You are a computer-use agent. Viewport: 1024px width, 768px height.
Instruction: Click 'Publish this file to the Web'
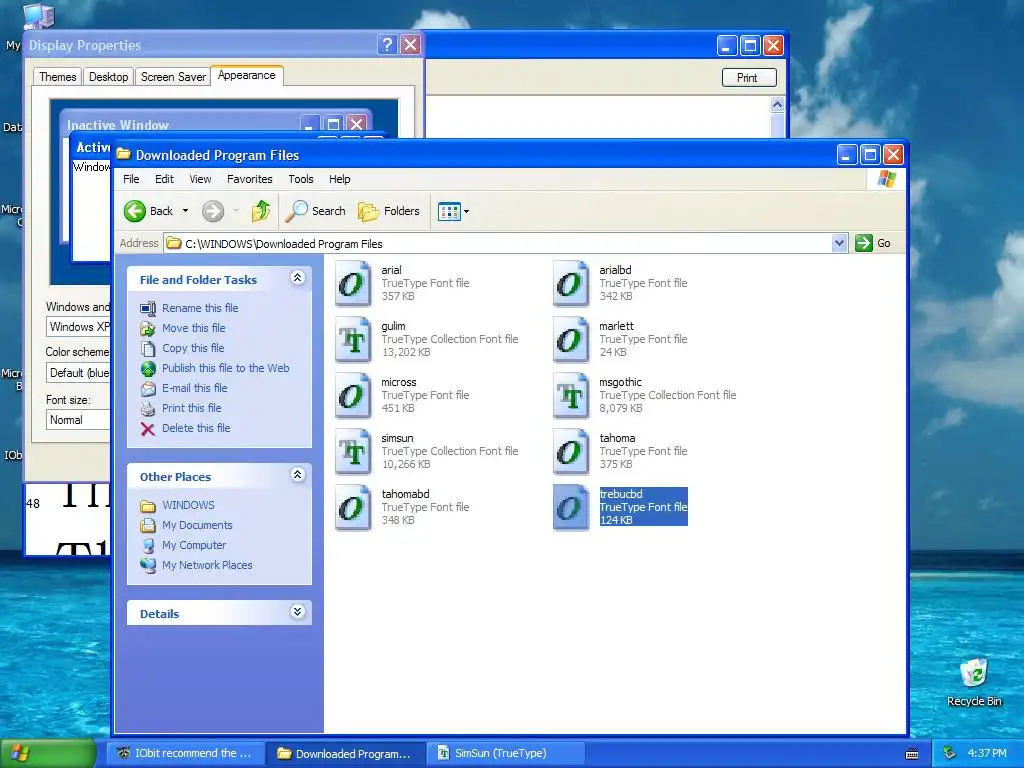(x=225, y=368)
